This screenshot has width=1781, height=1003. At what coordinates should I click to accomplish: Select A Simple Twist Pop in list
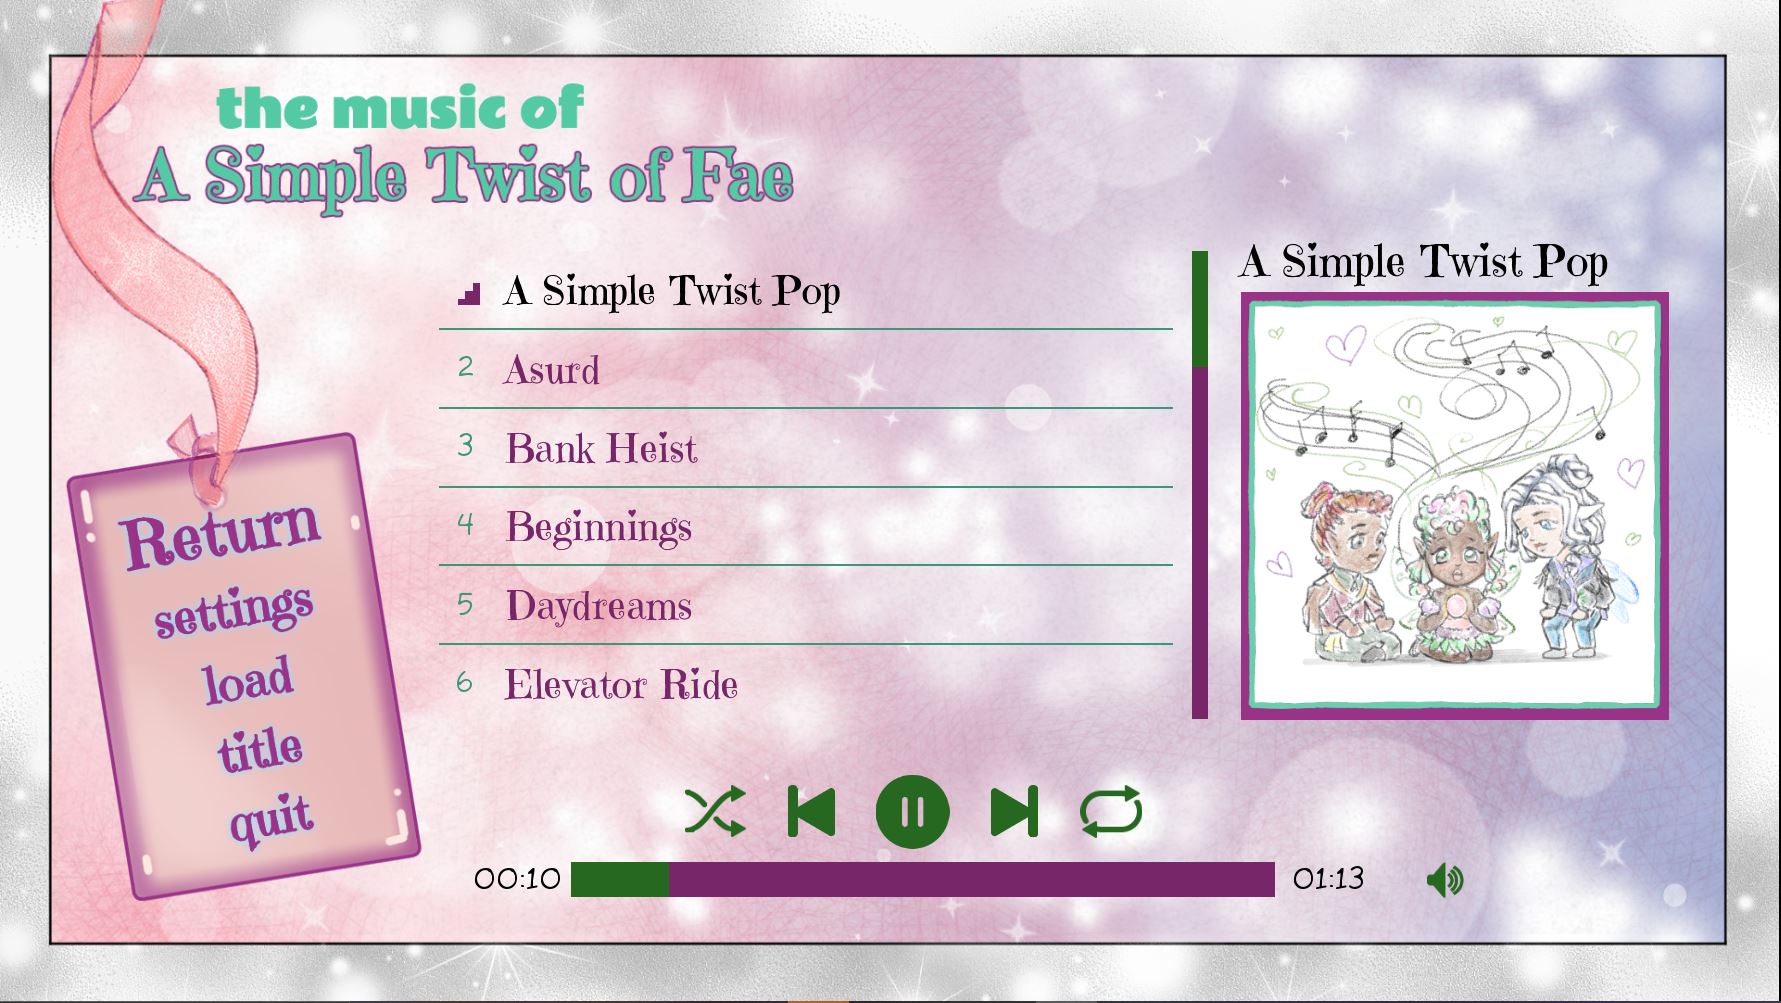tap(805, 291)
